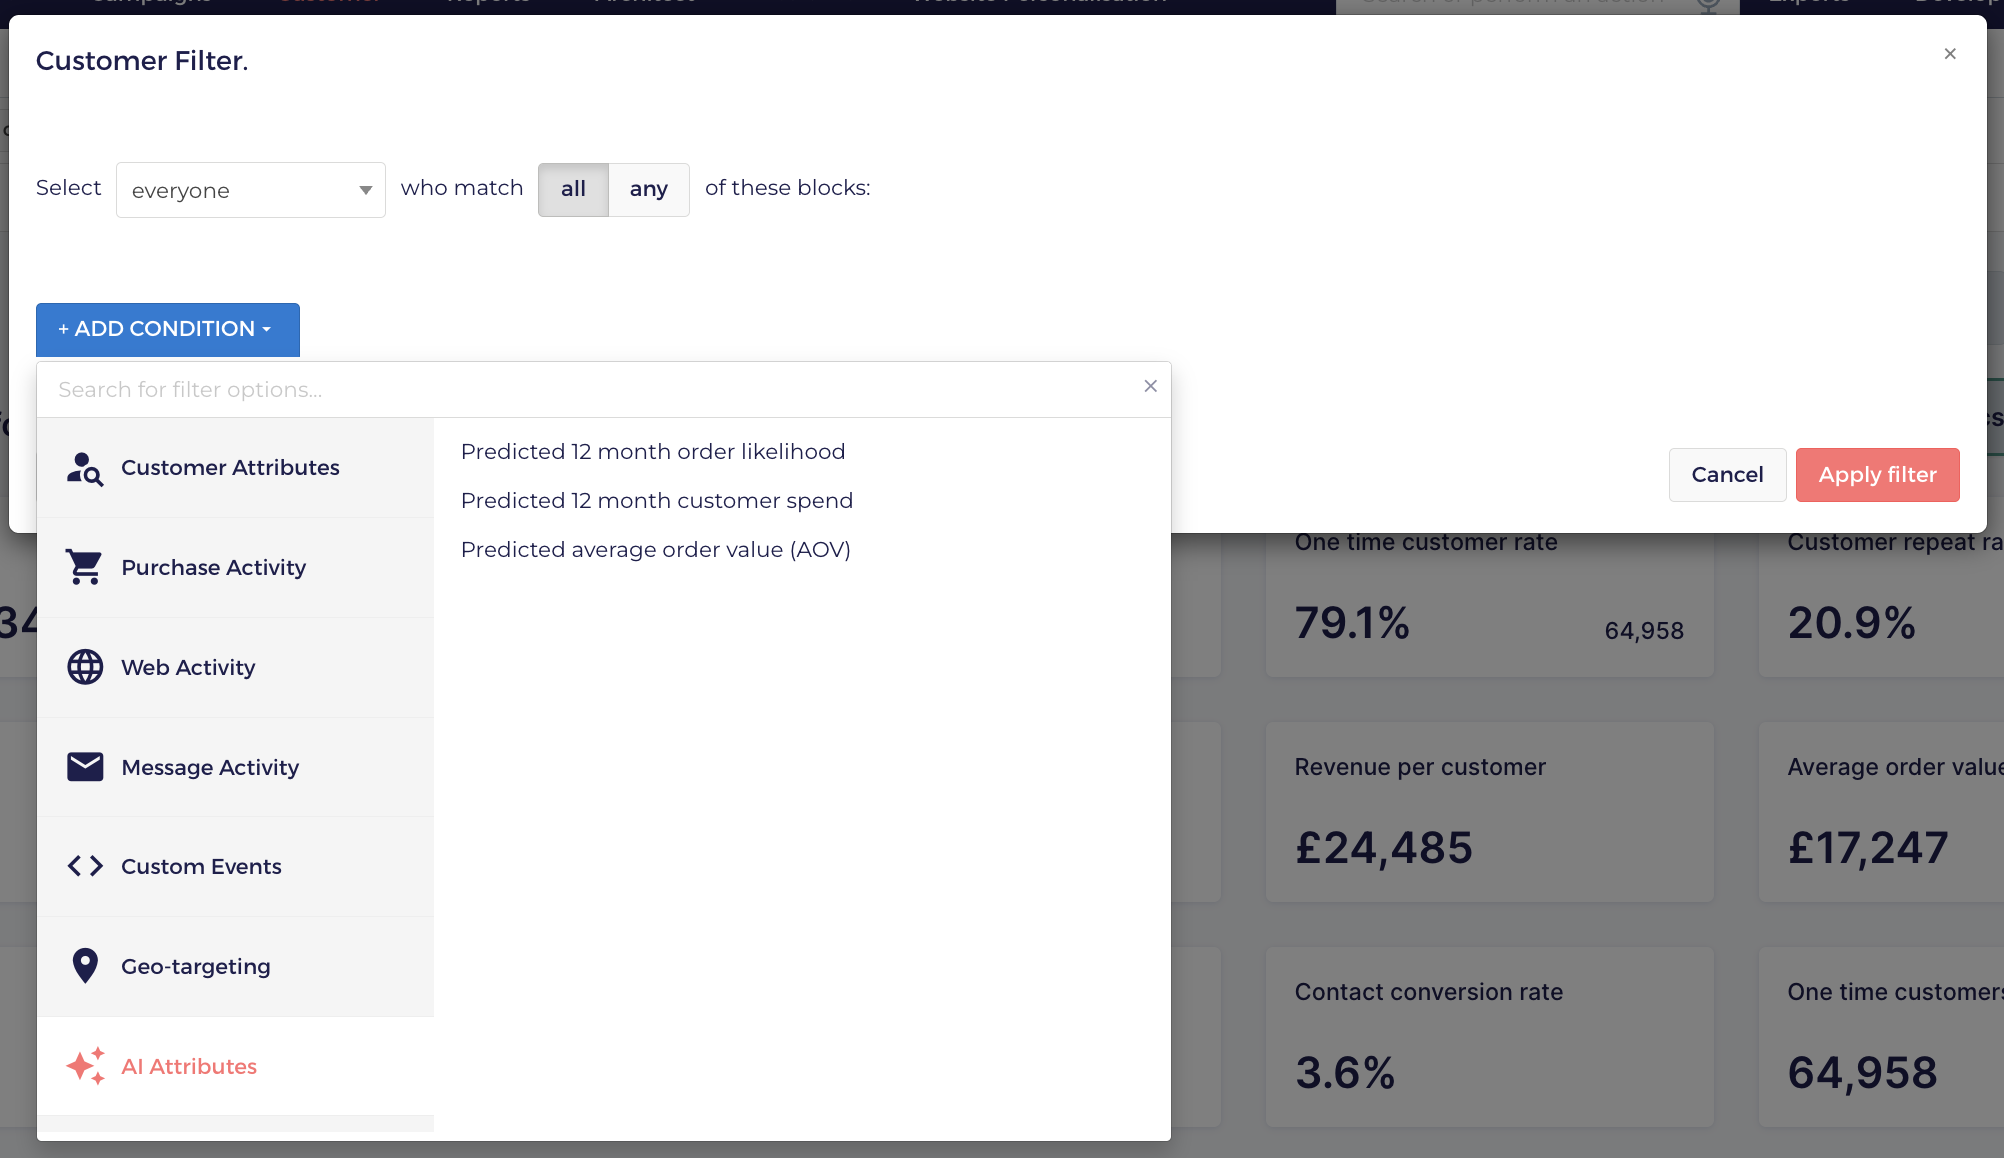Image resolution: width=2004 pixels, height=1158 pixels.
Task: Select Geo-targeting category
Action: click(x=236, y=966)
